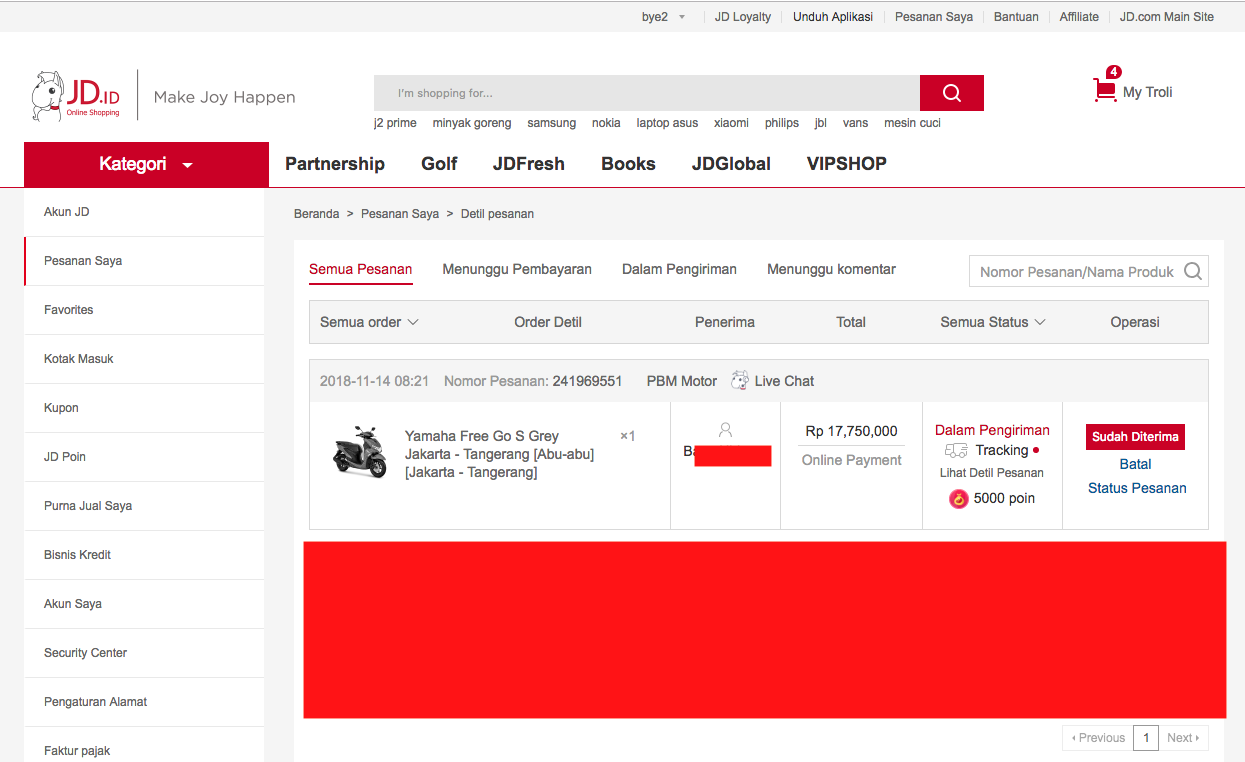Click the recipient person icon
The height and width of the screenshot is (762, 1245).
click(x=726, y=429)
